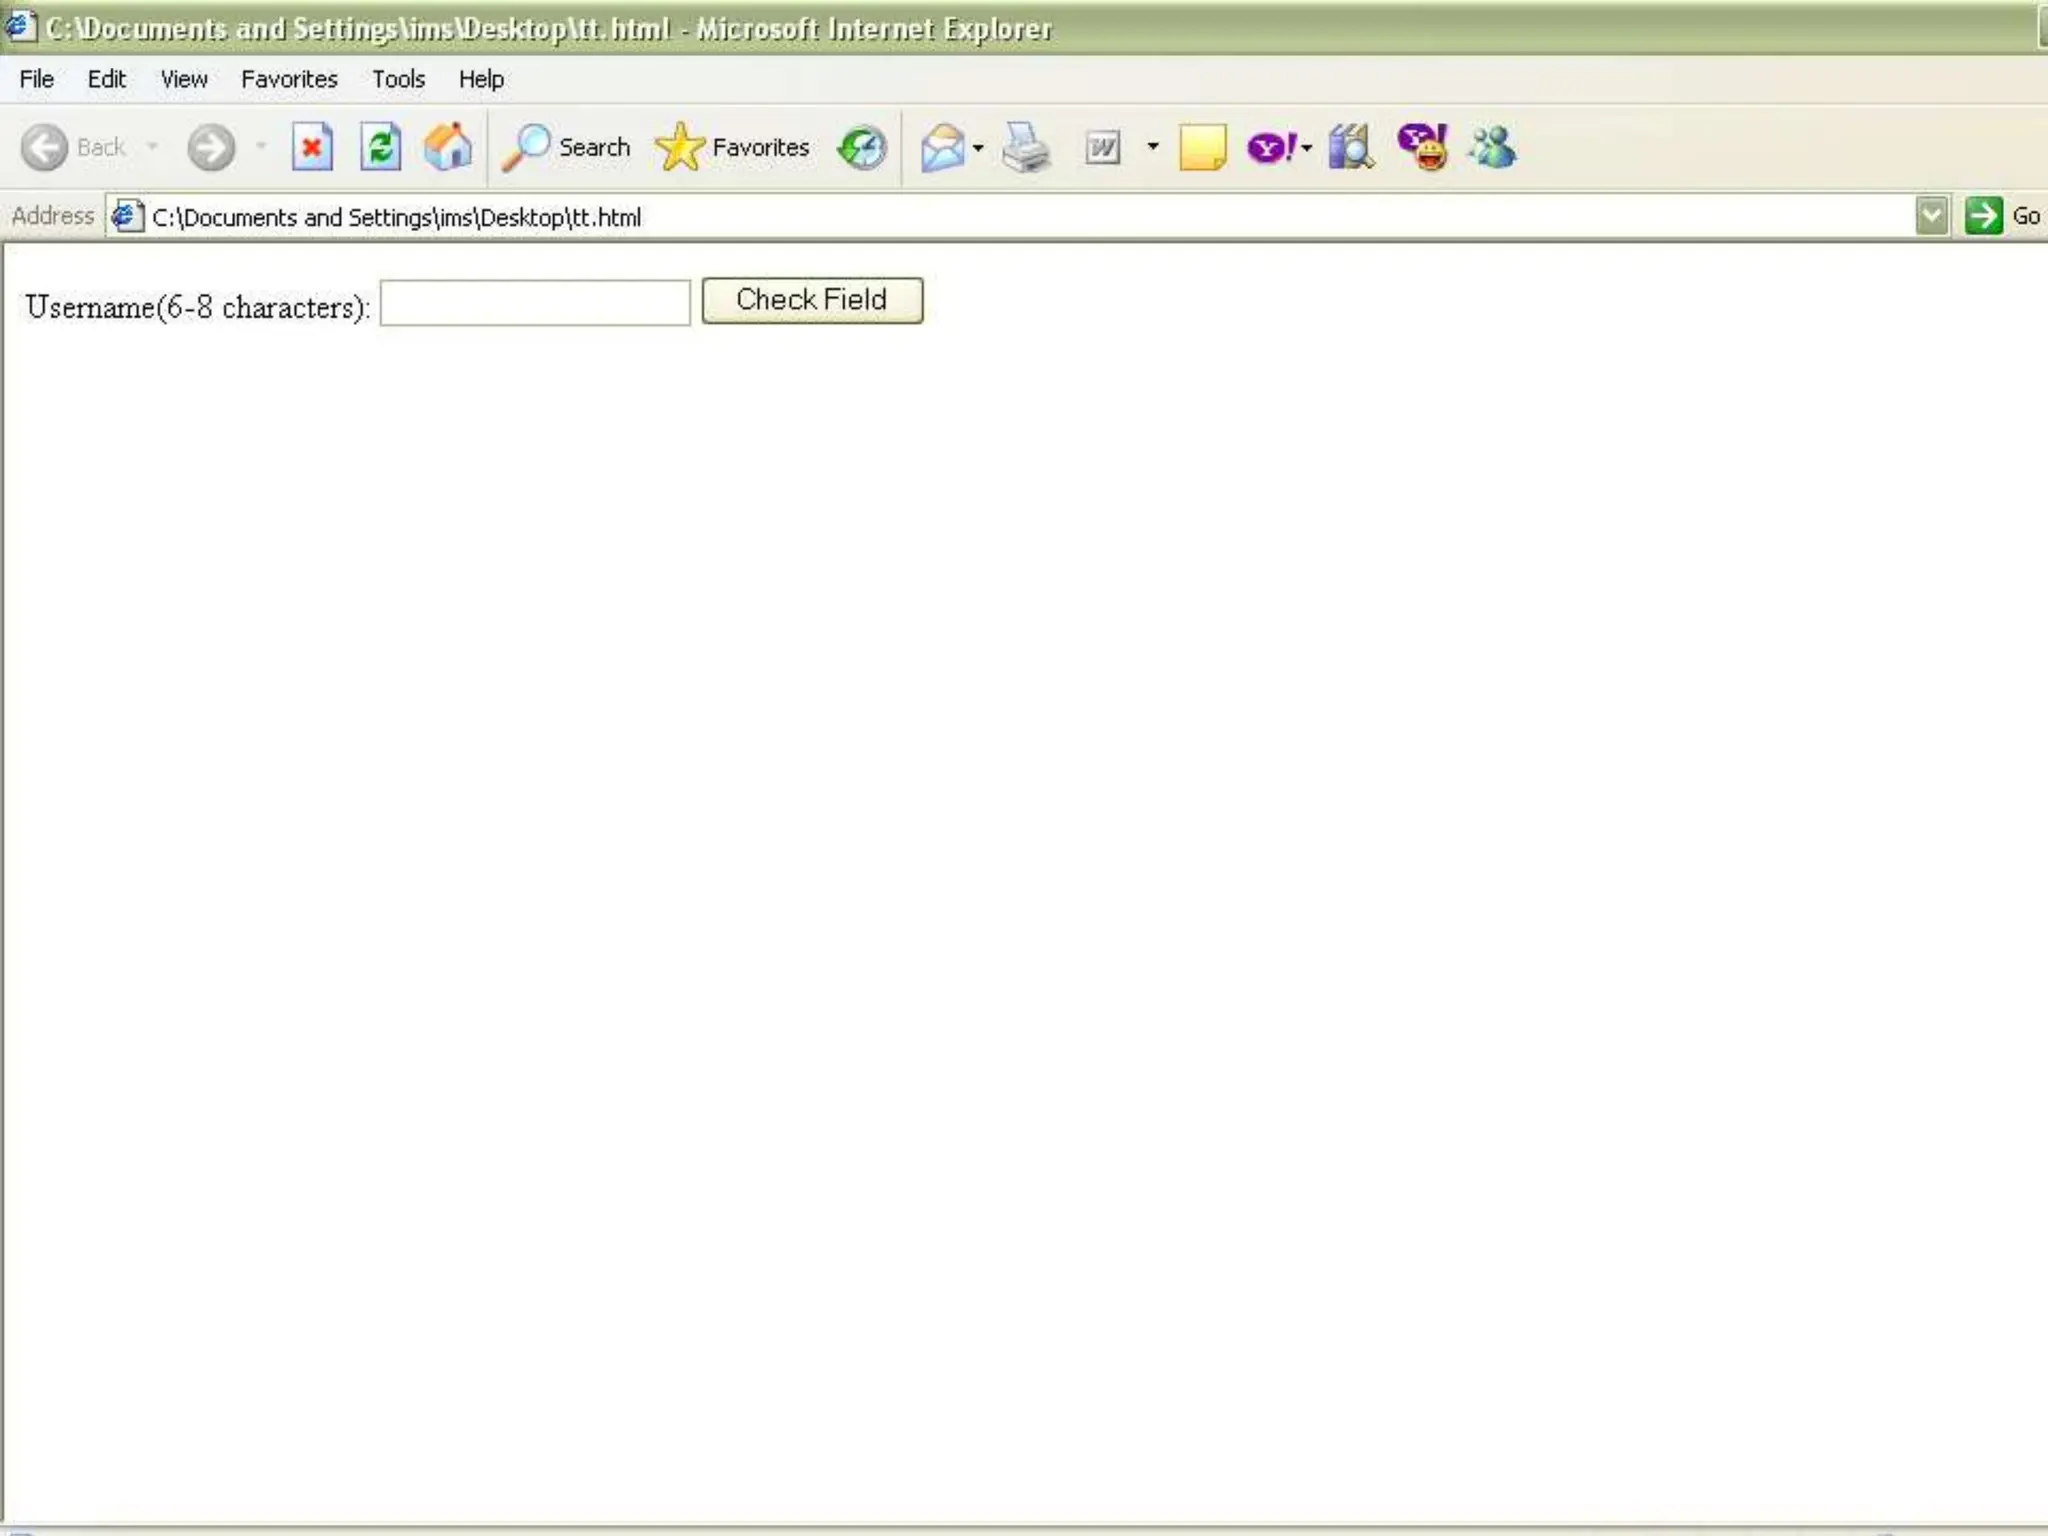Open the History toolbar icon
The width and height of the screenshot is (2048, 1536).
coord(861,148)
